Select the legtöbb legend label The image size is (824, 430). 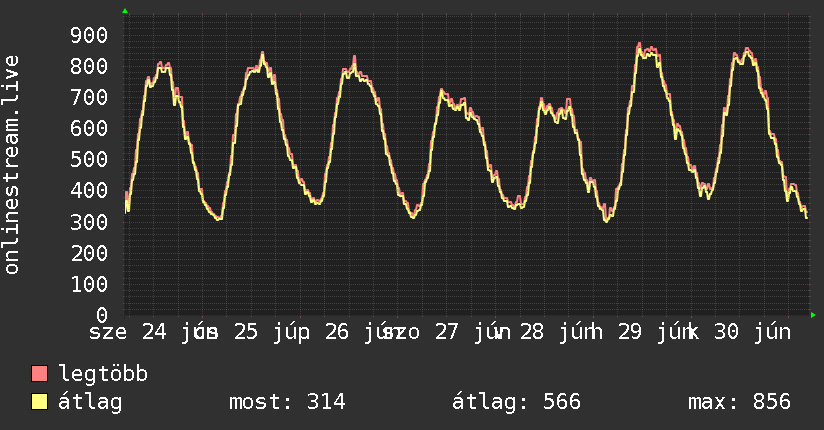(x=103, y=374)
